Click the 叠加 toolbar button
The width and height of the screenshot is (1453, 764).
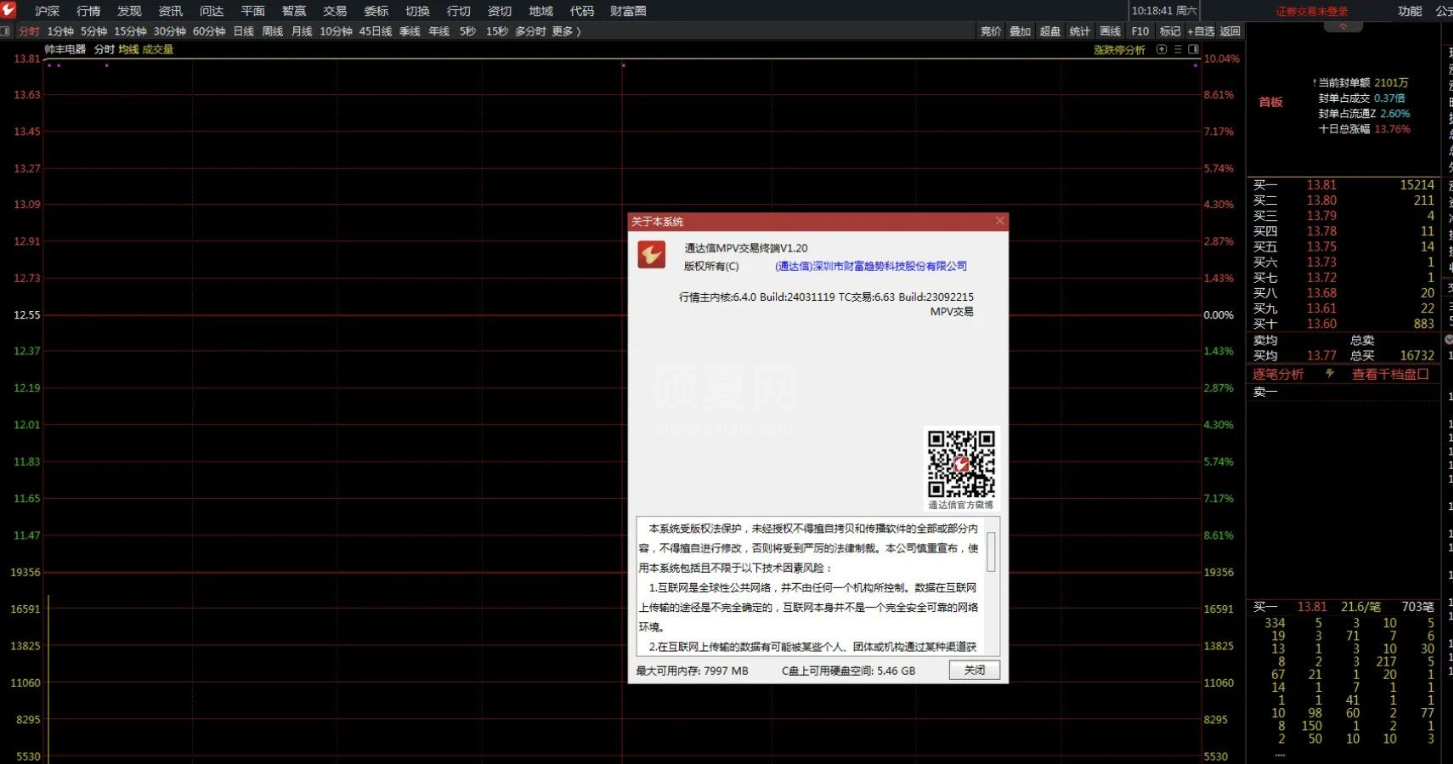1020,31
